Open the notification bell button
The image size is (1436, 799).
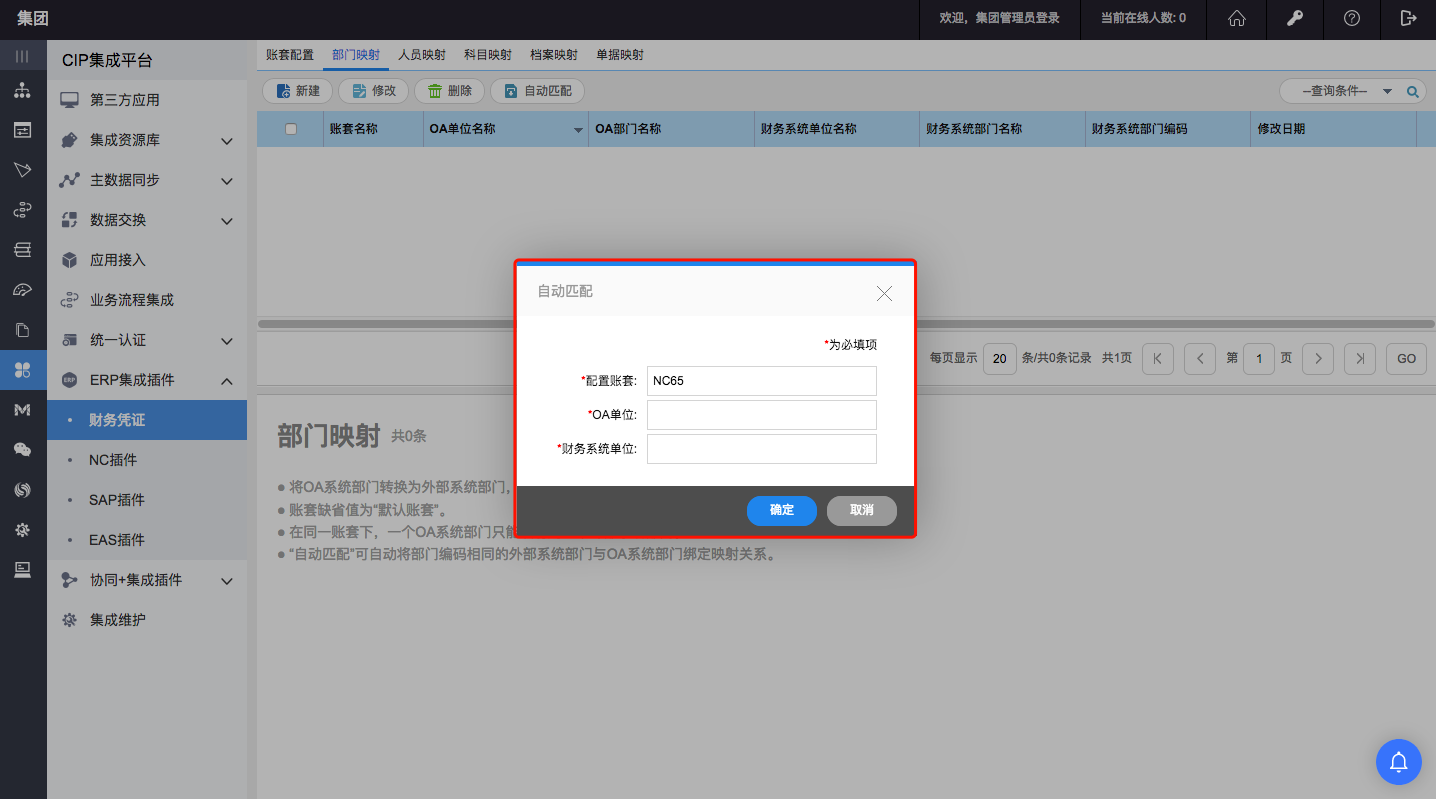pos(1399,762)
